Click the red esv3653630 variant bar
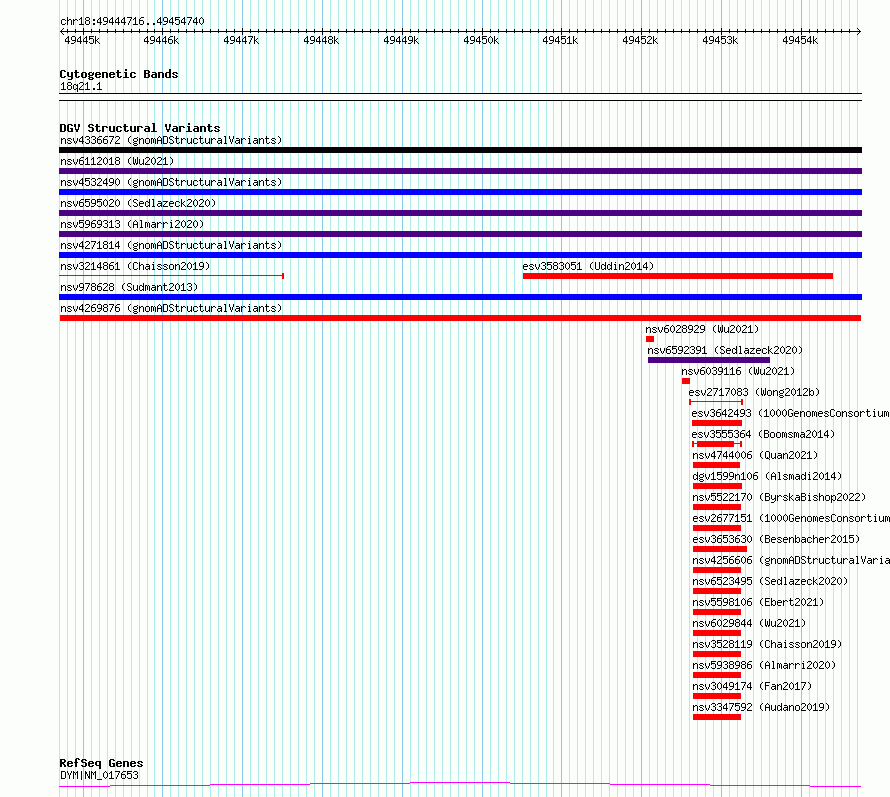 [x=720, y=549]
